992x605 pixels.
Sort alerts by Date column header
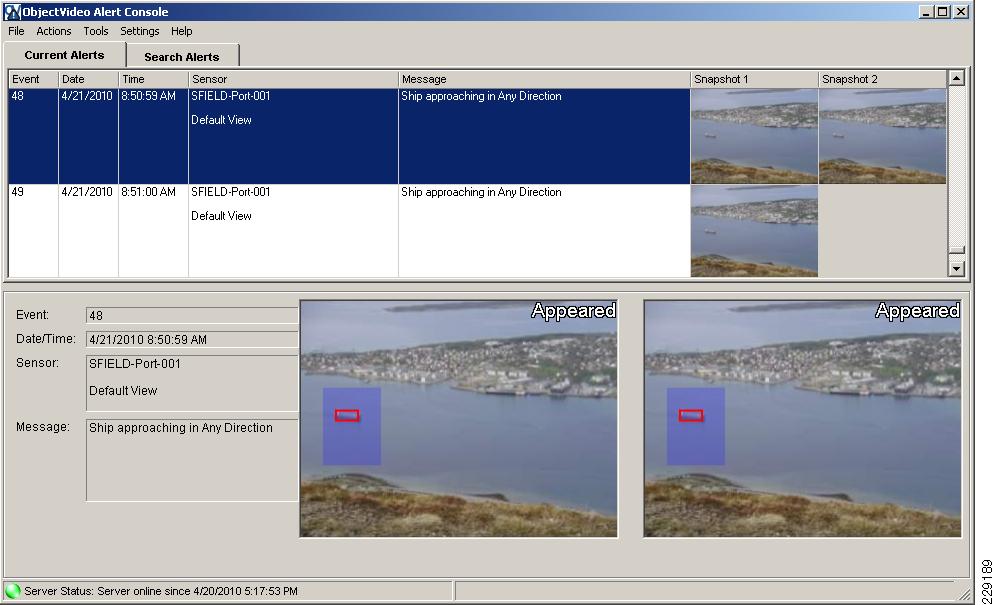pyautogui.click(x=88, y=79)
